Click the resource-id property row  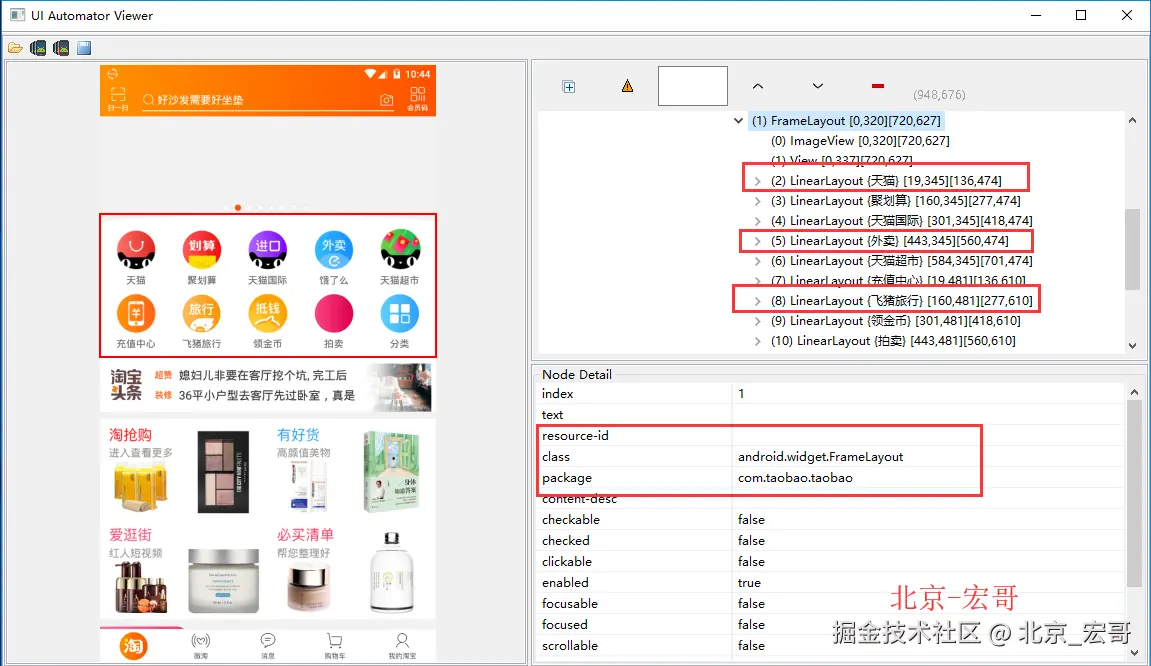[x=830, y=435]
